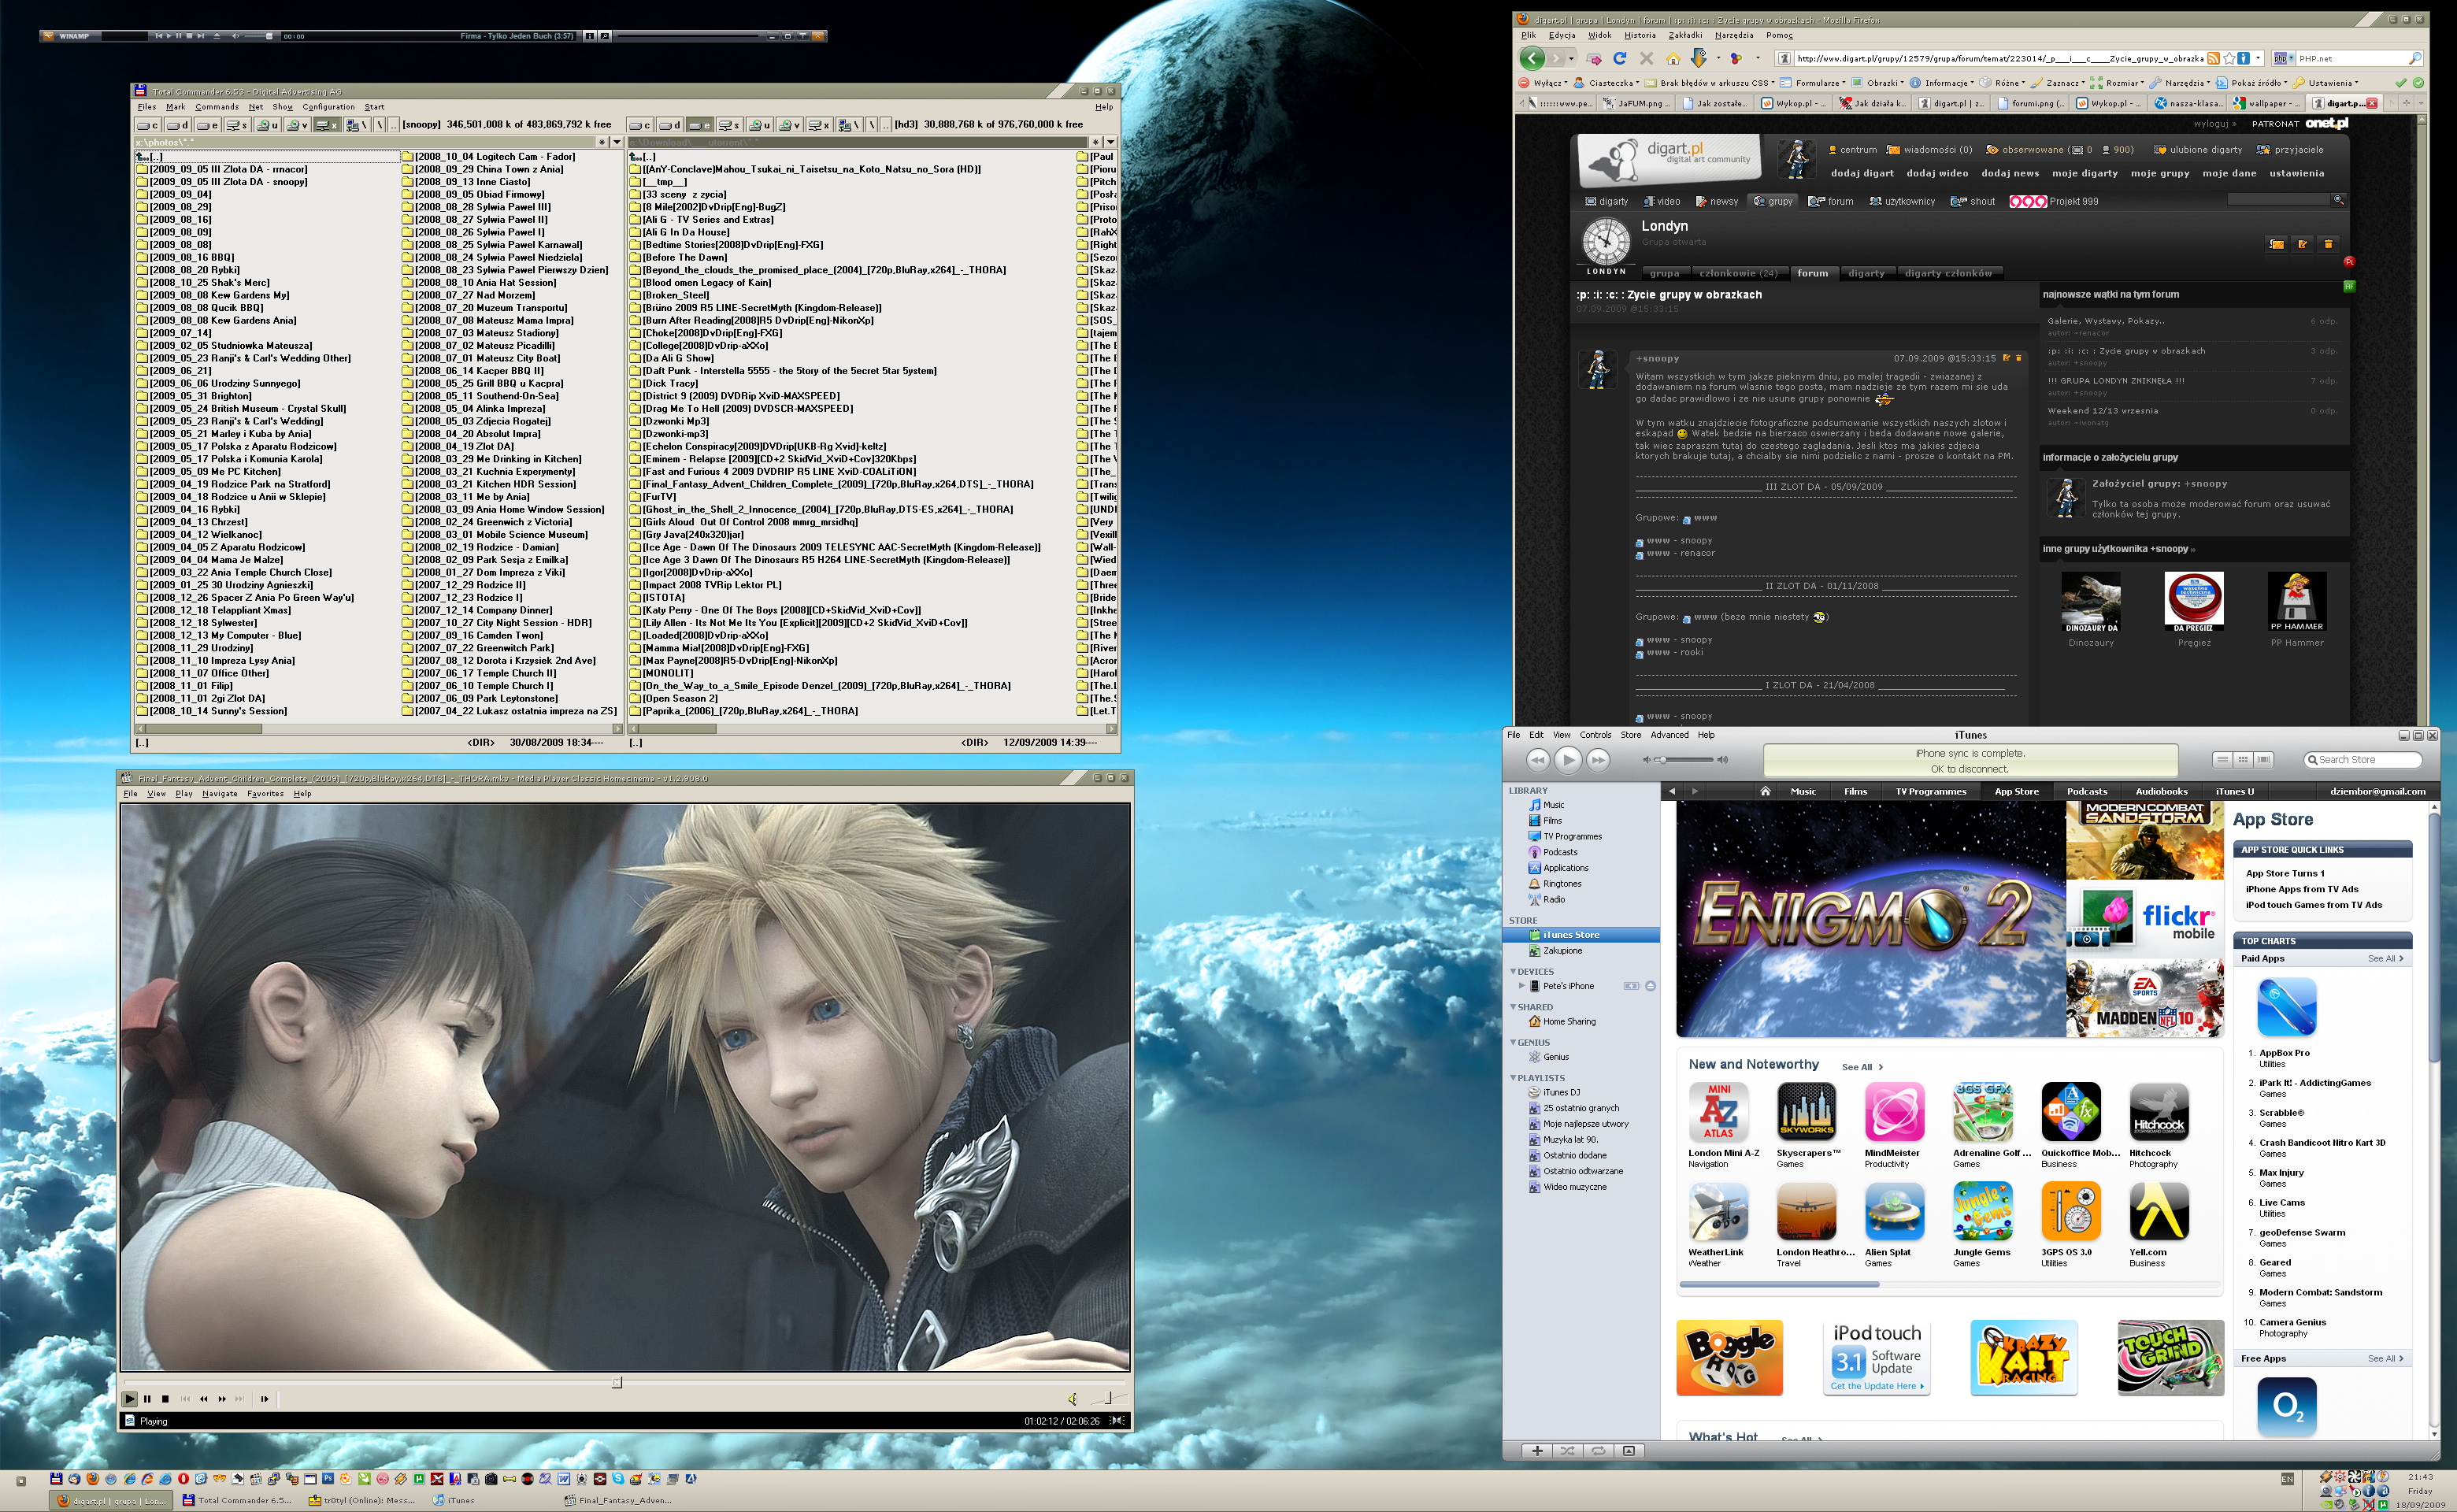
Task: Launch Opera from the quick launch bar
Action: click(183, 1479)
